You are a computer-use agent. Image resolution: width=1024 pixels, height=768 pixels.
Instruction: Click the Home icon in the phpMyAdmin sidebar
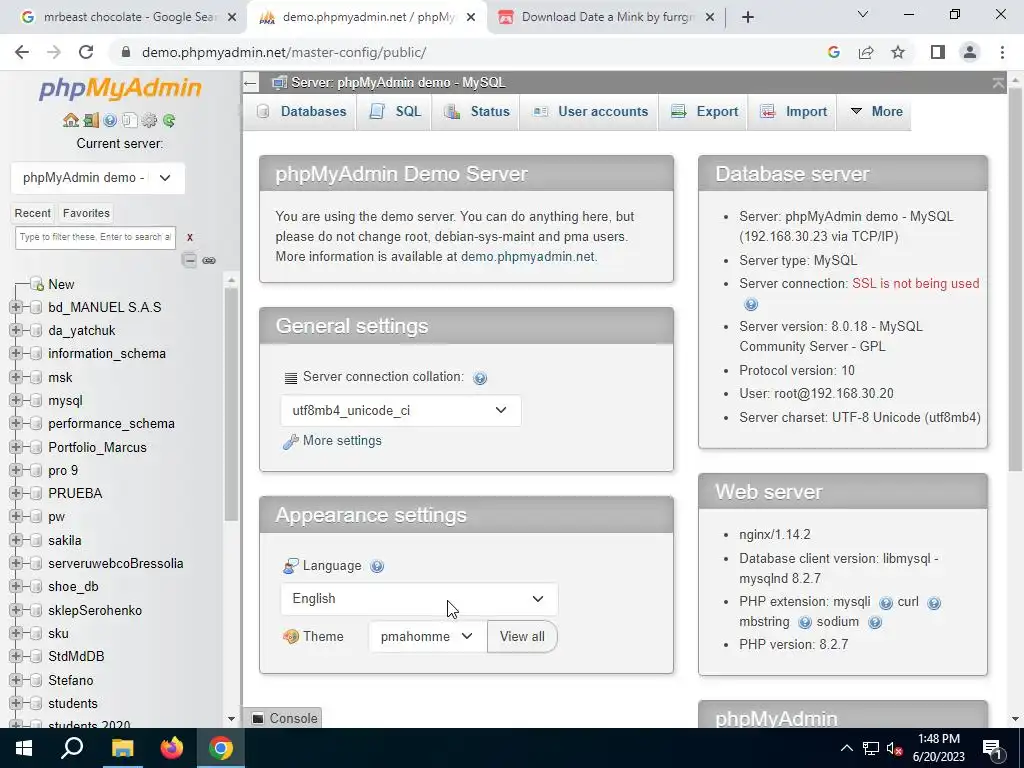(x=71, y=120)
